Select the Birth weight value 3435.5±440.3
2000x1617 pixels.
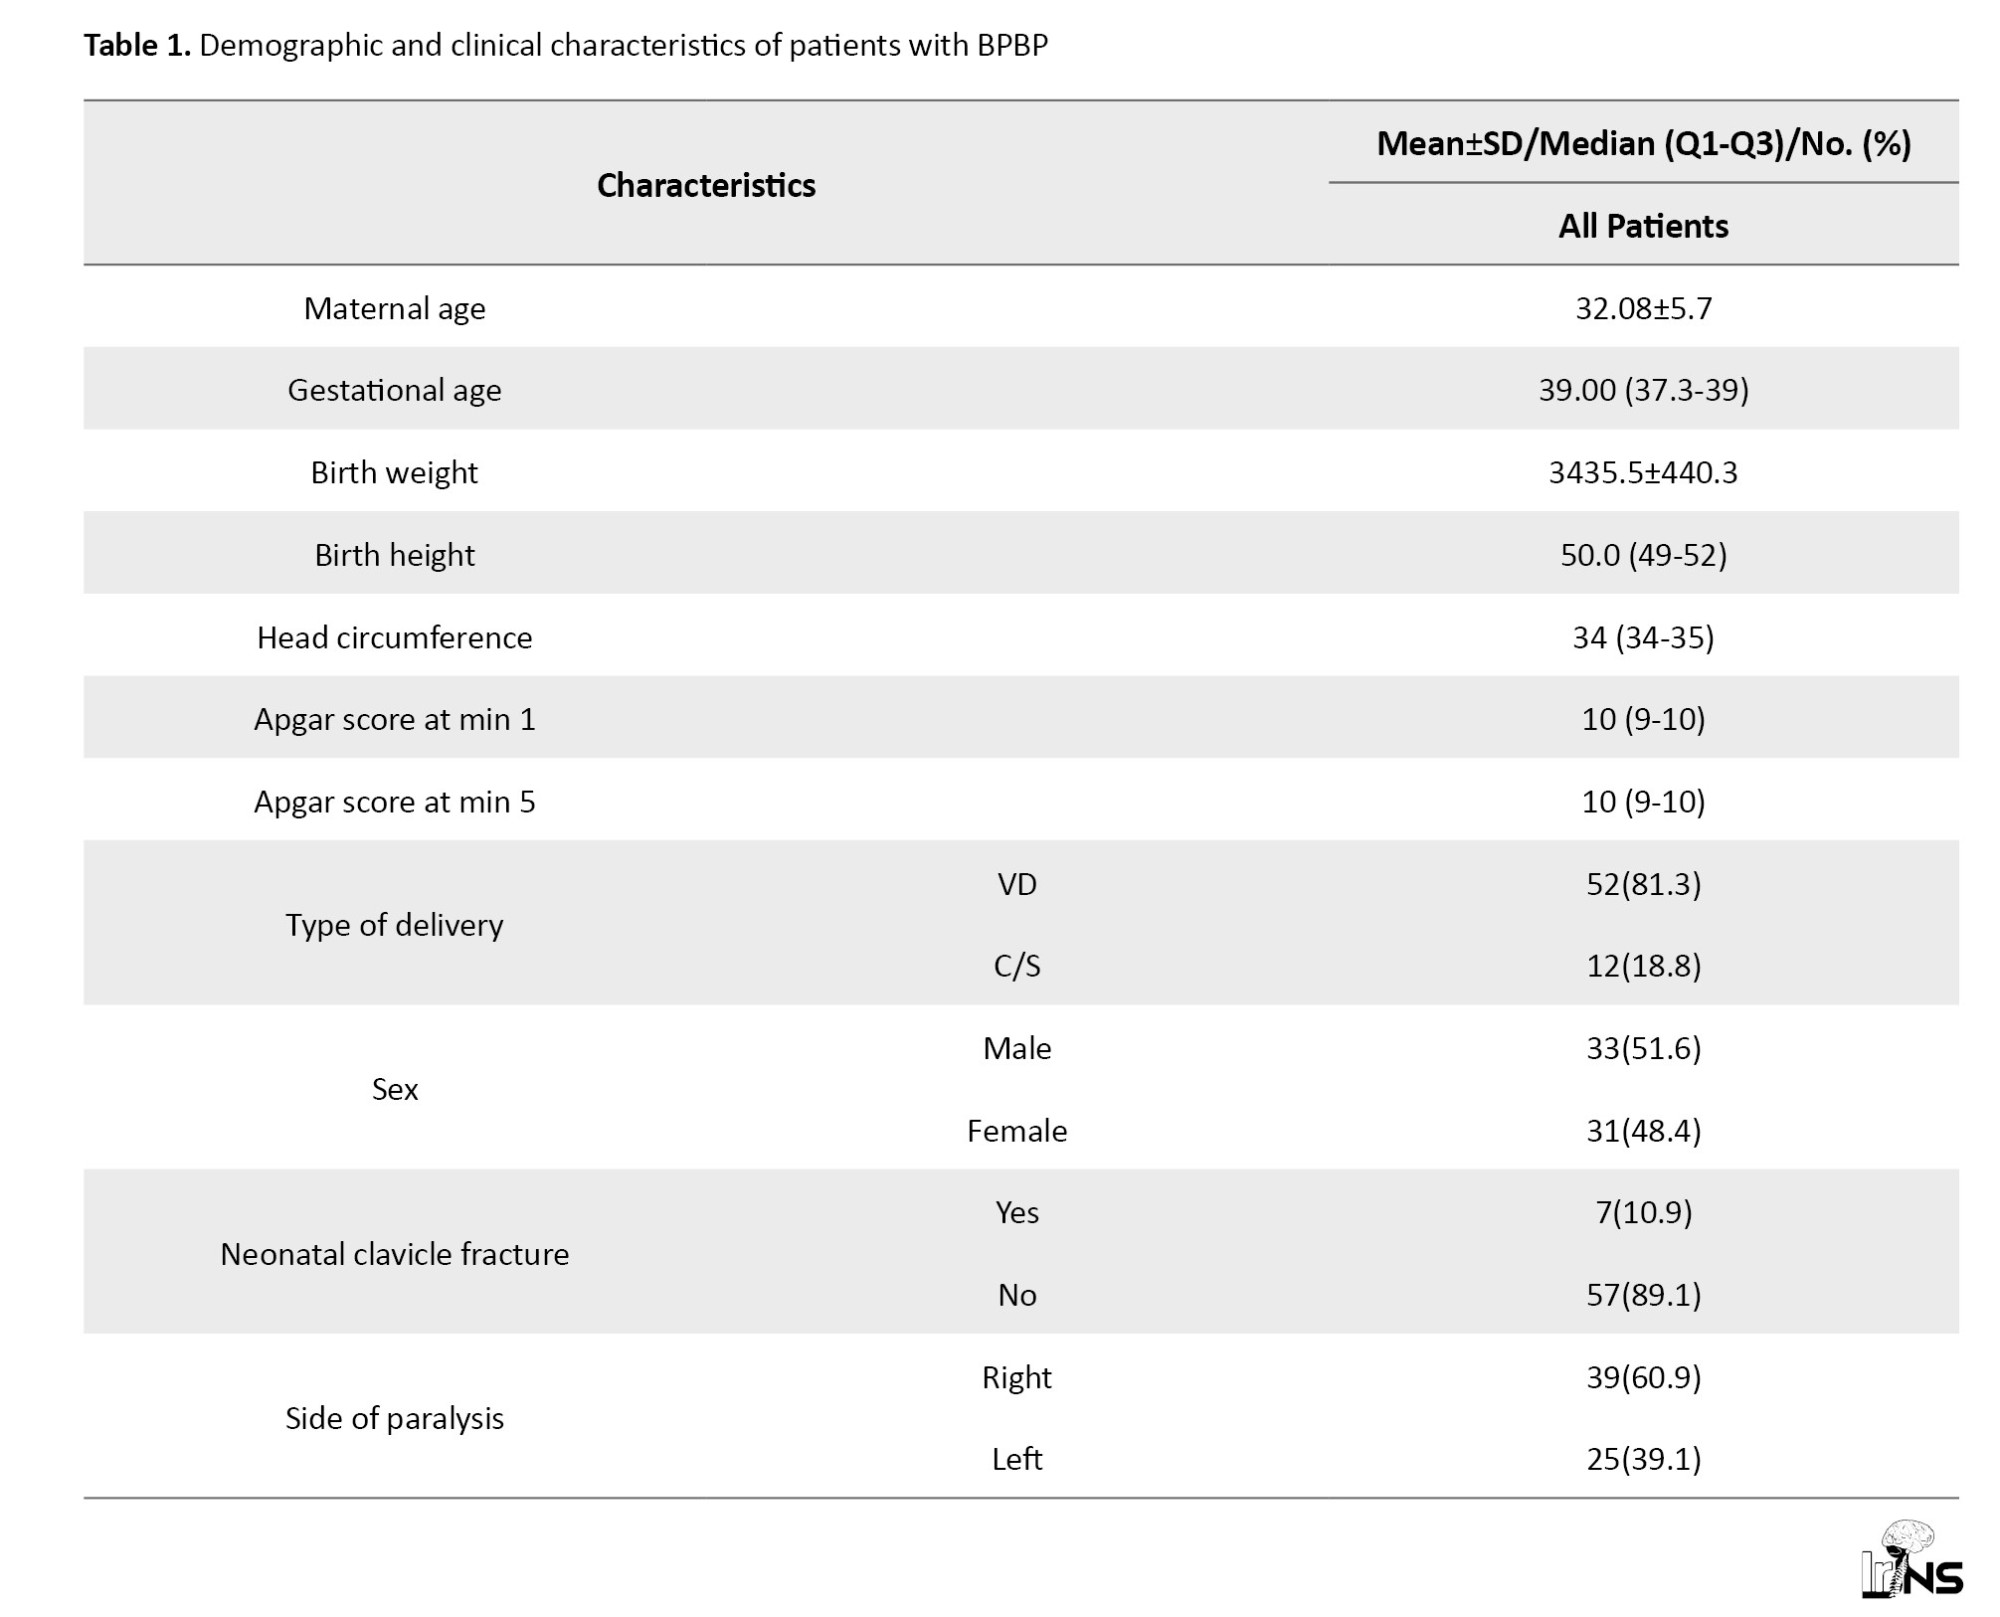pos(1643,472)
